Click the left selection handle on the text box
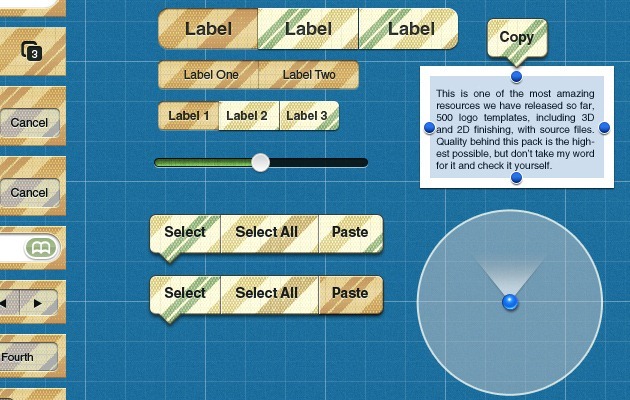The image size is (630, 400). 430,128
